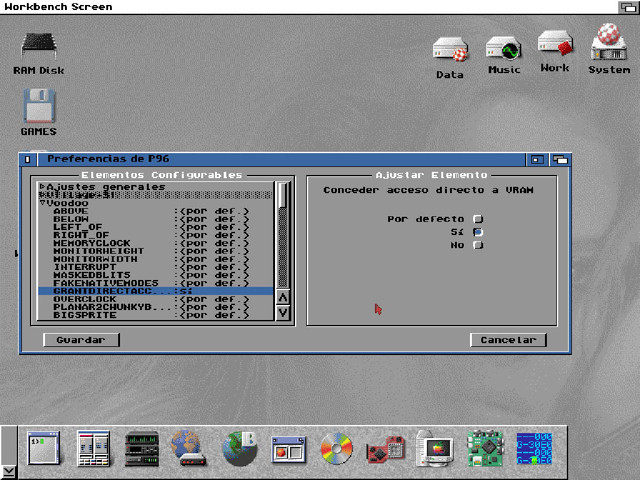This screenshot has width=640, height=480.
Task: Open the globe with modem dock icon
Action: (188, 448)
